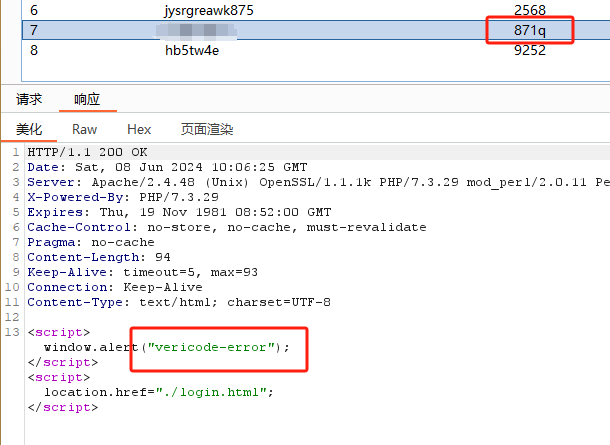Select row 8 payload hb5tw4e
The image size is (610, 445).
point(192,50)
